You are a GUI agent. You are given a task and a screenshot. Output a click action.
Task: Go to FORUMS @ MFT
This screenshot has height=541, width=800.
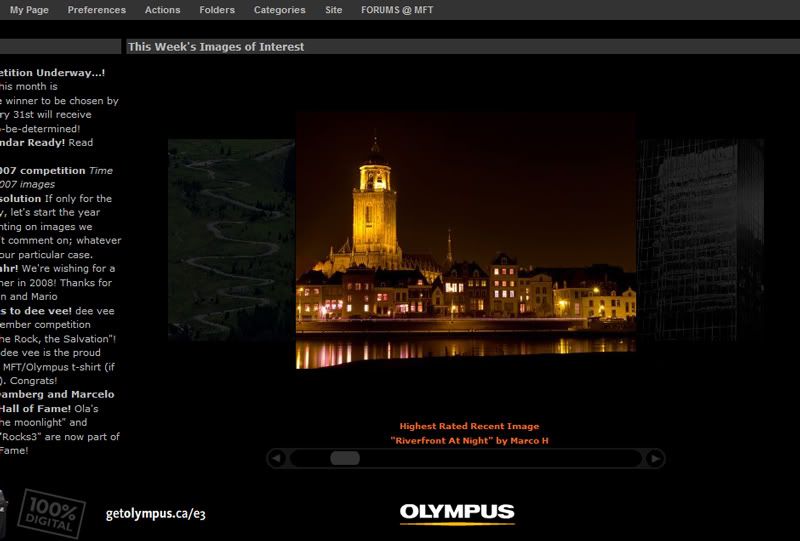(397, 10)
